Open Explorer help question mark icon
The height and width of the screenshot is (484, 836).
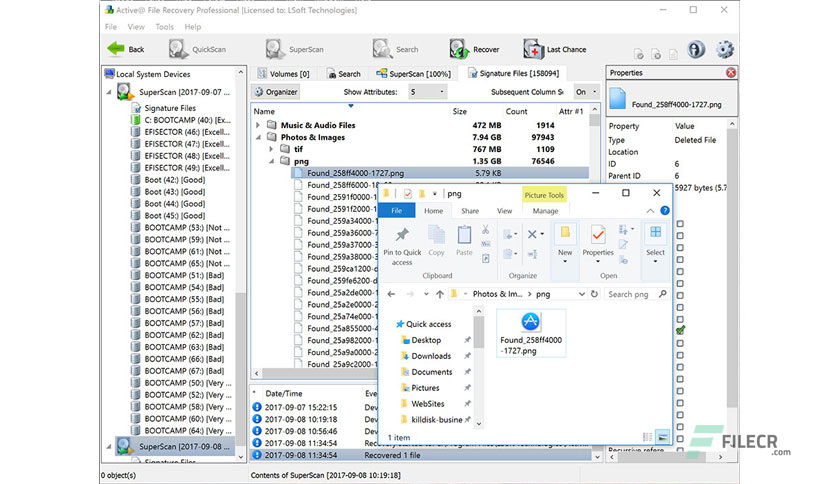(665, 211)
